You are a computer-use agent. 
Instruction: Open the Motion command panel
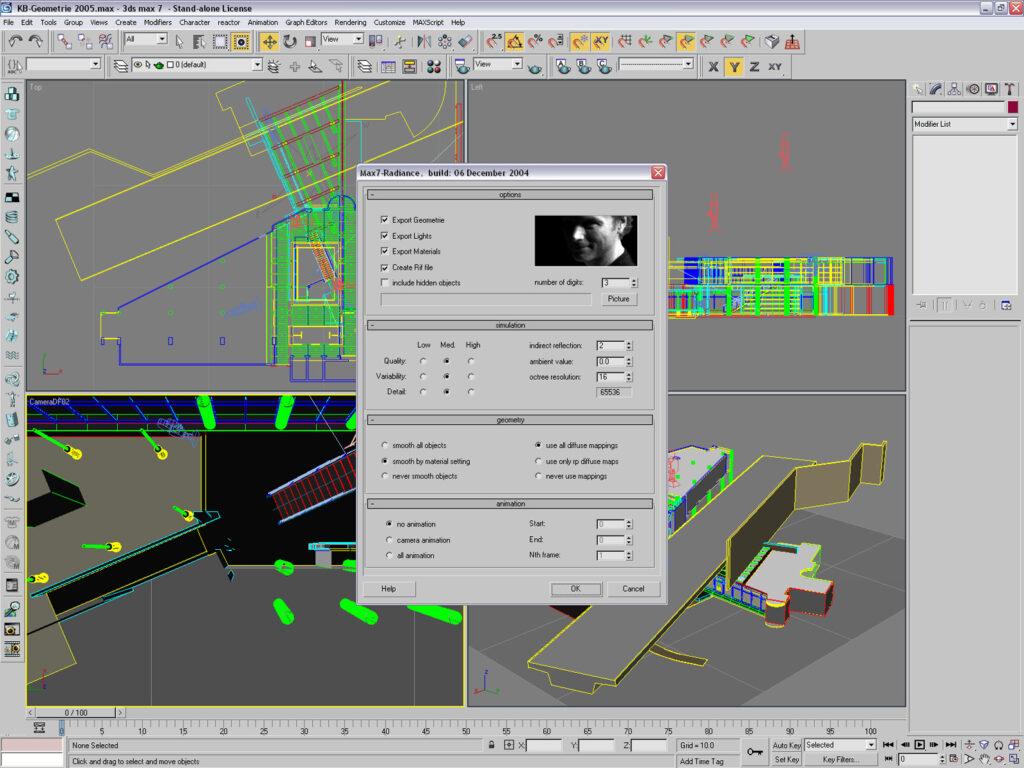pyautogui.click(x=972, y=88)
